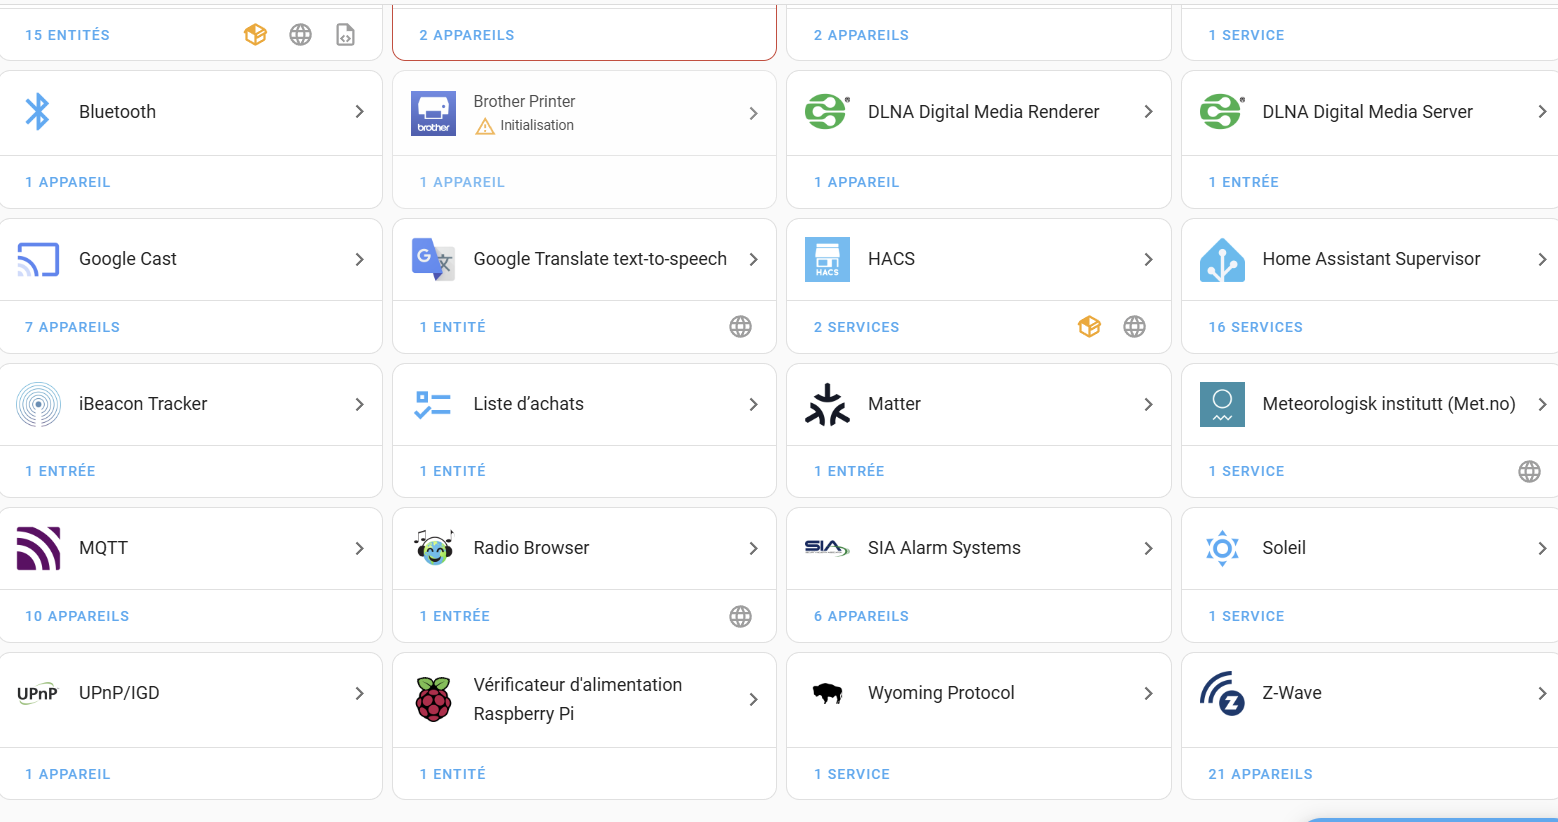This screenshot has width=1558, height=822.
Task: Click the Brother Printer logo icon
Action: [433, 113]
